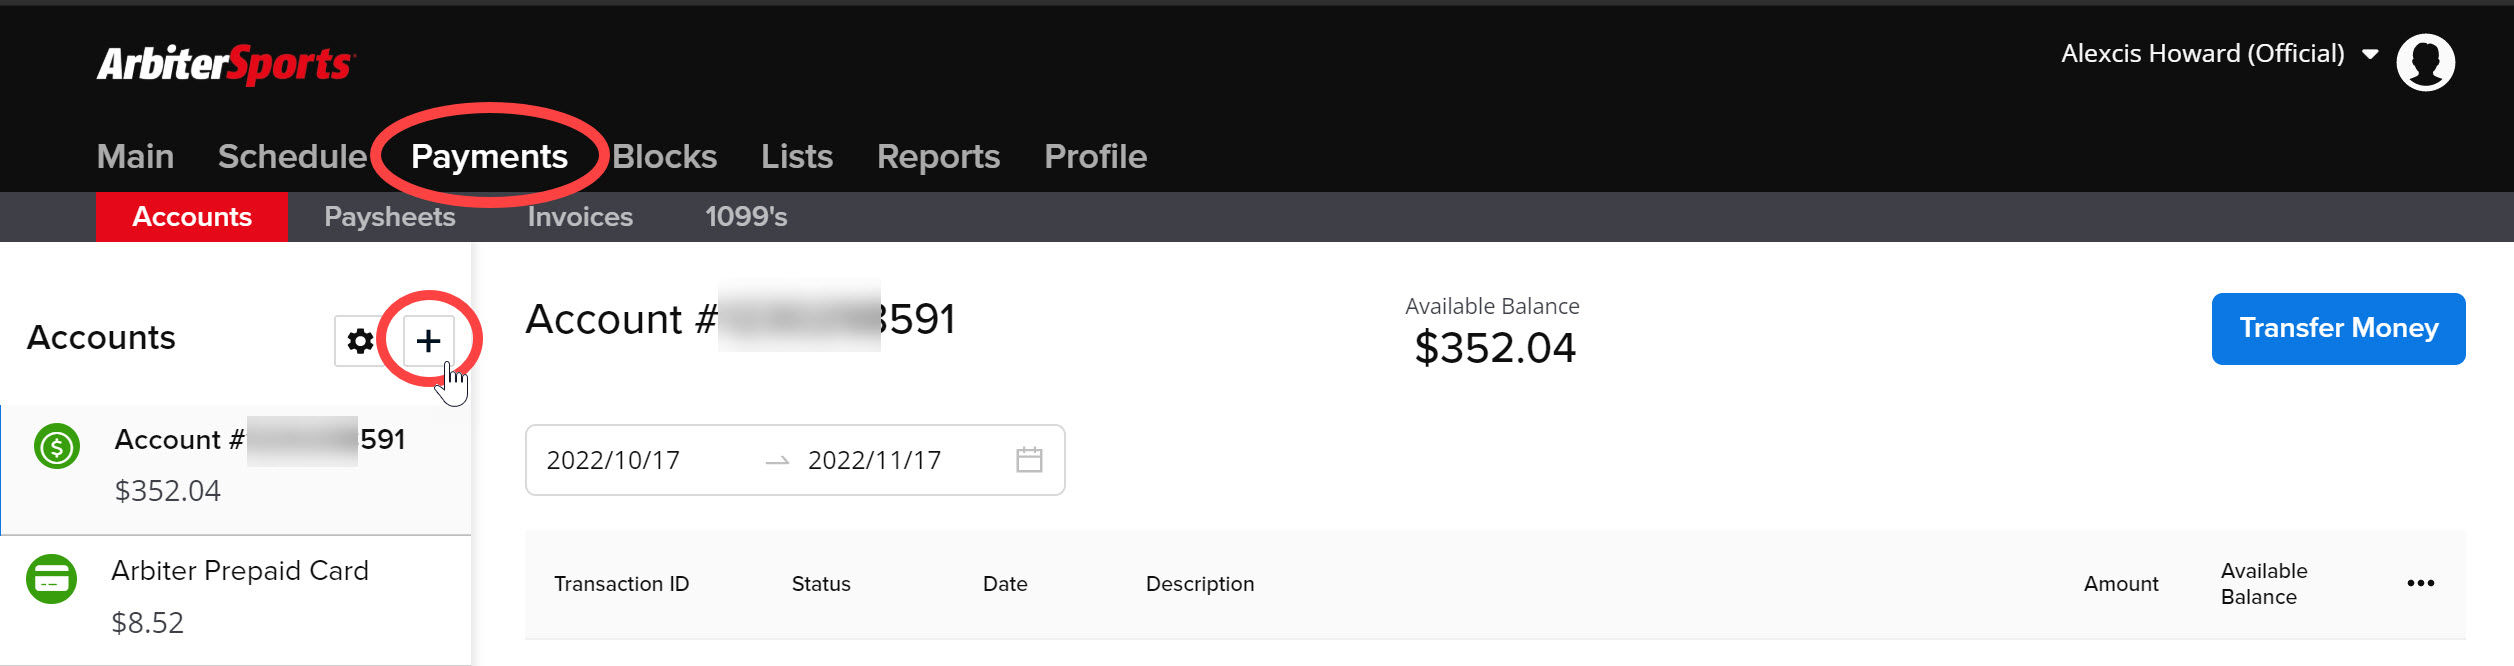Go to the Schedule menu
This screenshot has height=666, width=2514.
pos(293,156)
